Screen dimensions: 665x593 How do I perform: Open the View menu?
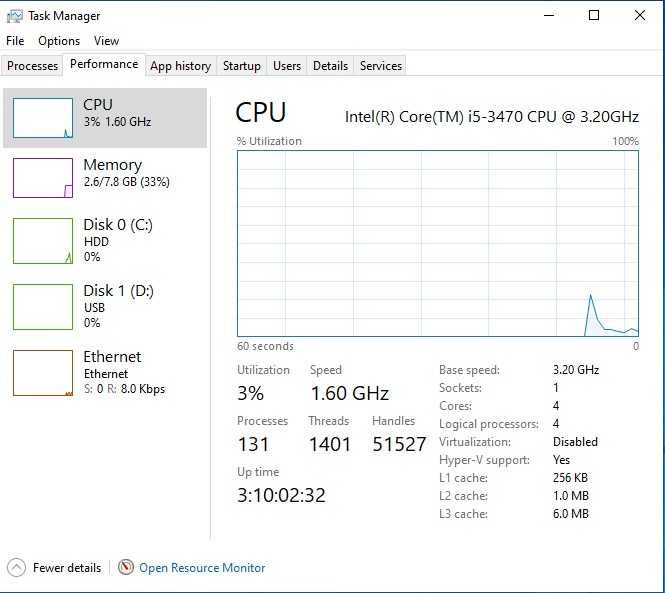point(106,41)
